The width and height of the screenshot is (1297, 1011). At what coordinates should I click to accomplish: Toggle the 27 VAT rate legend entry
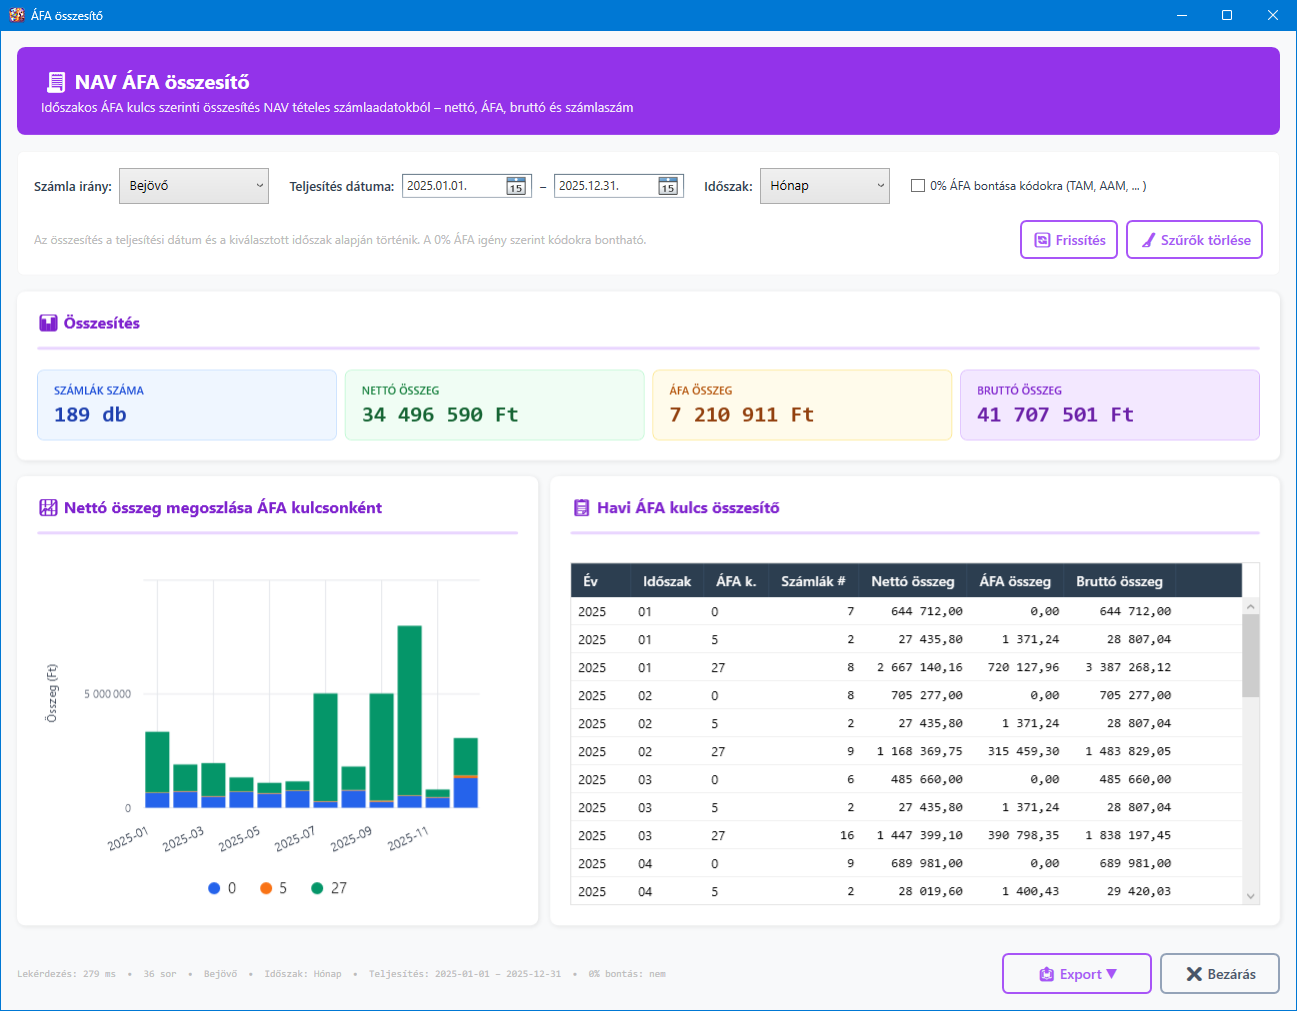(x=329, y=888)
